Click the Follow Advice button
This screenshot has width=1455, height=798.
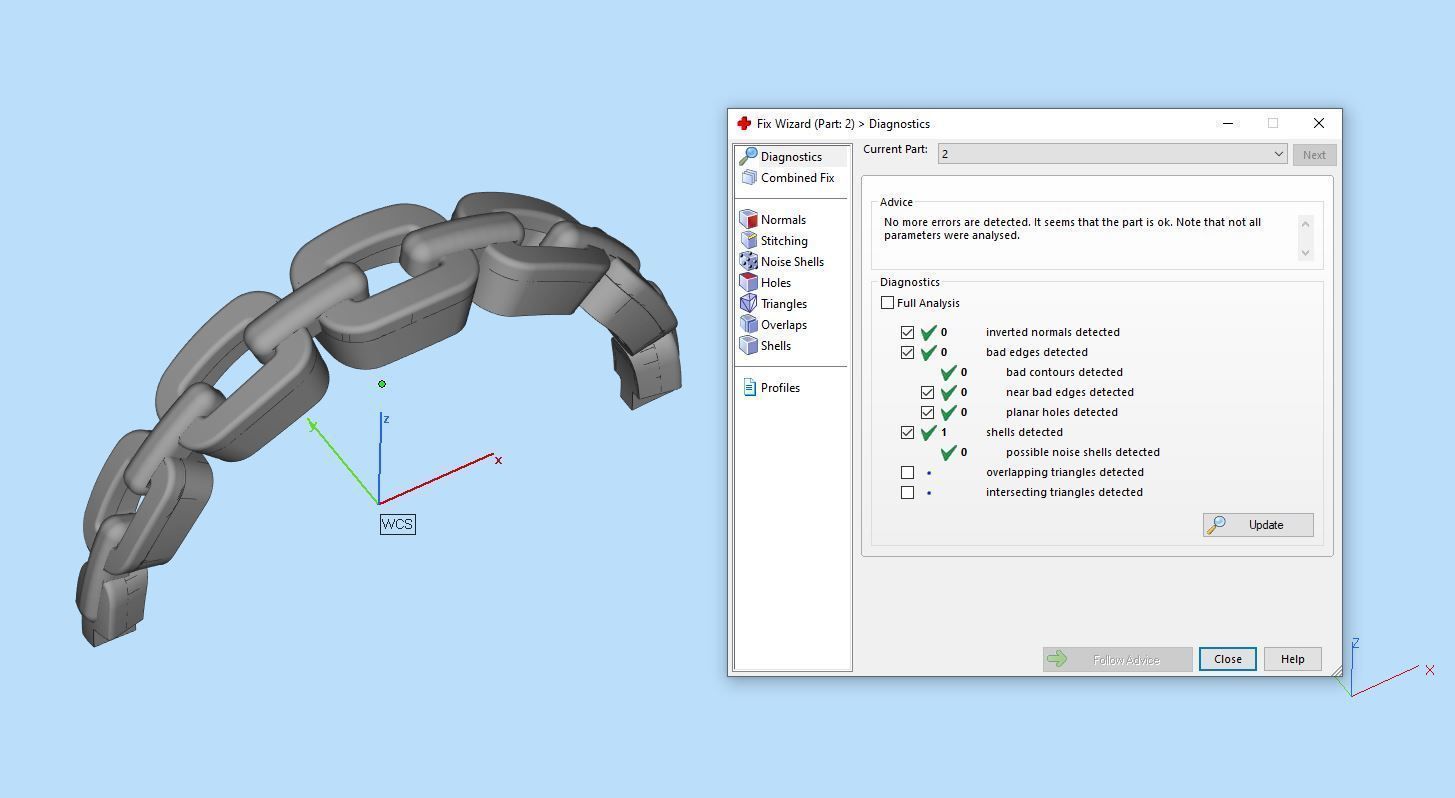pos(1117,659)
